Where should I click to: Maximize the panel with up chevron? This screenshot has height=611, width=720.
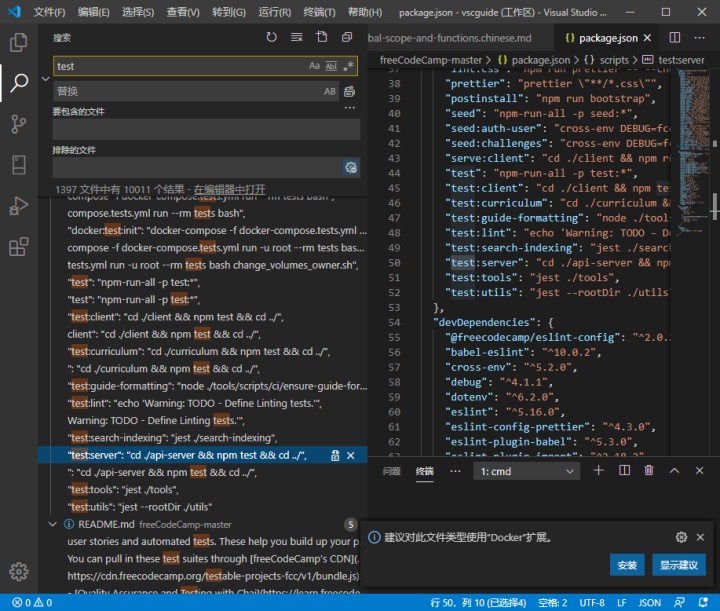(674, 471)
